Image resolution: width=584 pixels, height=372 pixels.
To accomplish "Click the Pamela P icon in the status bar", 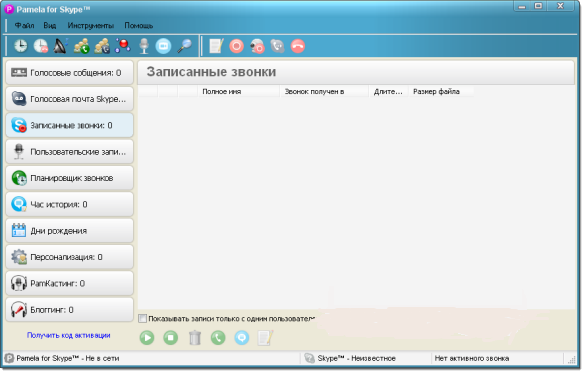I will pos(9,358).
